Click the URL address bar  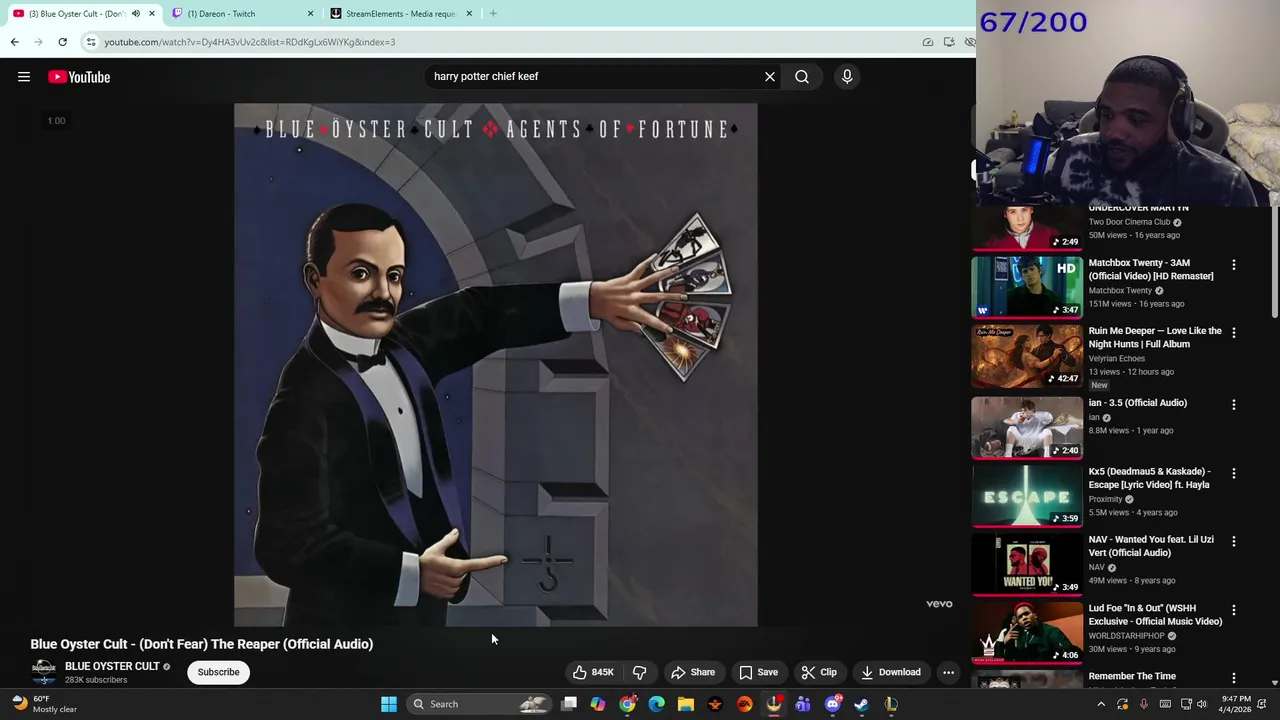click(500, 42)
